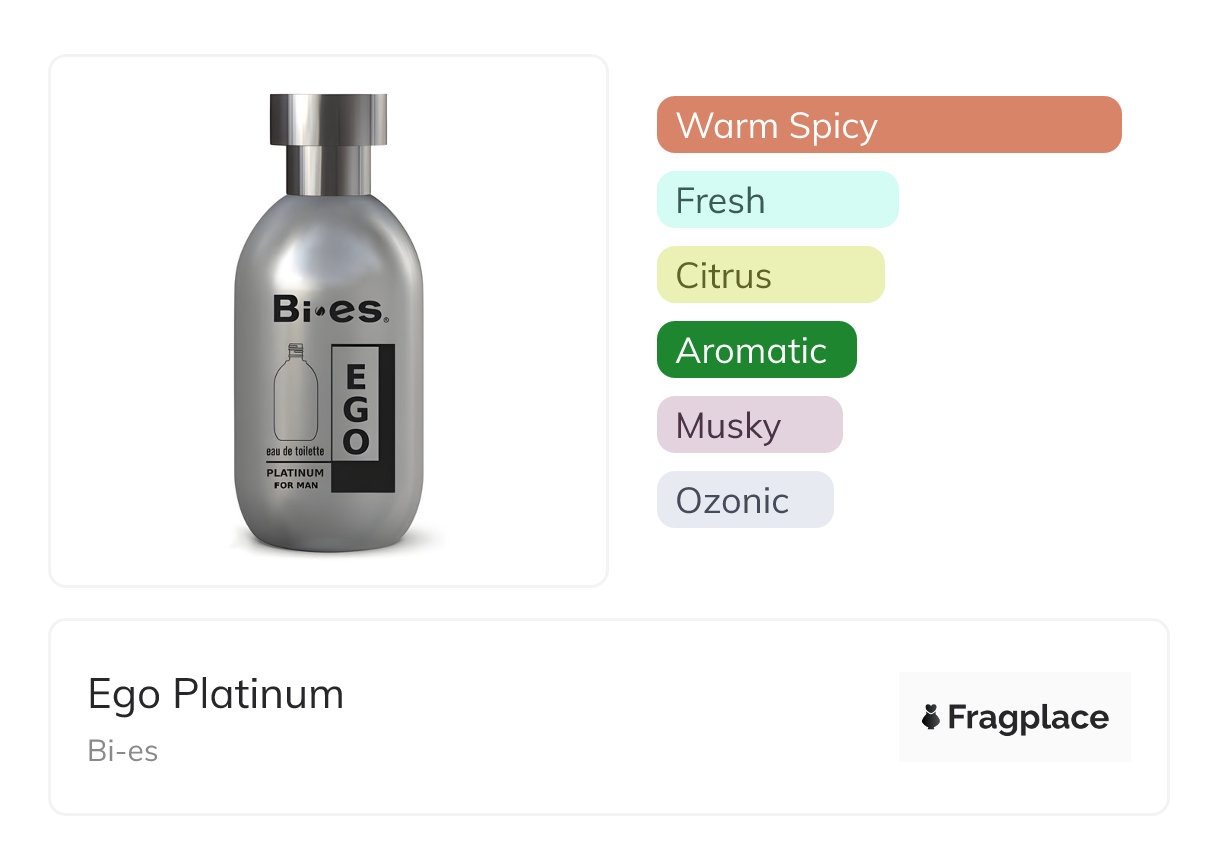Click the bottle neck below the cap
The width and height of the screenshot is (1218, 864).
point(328,170)
